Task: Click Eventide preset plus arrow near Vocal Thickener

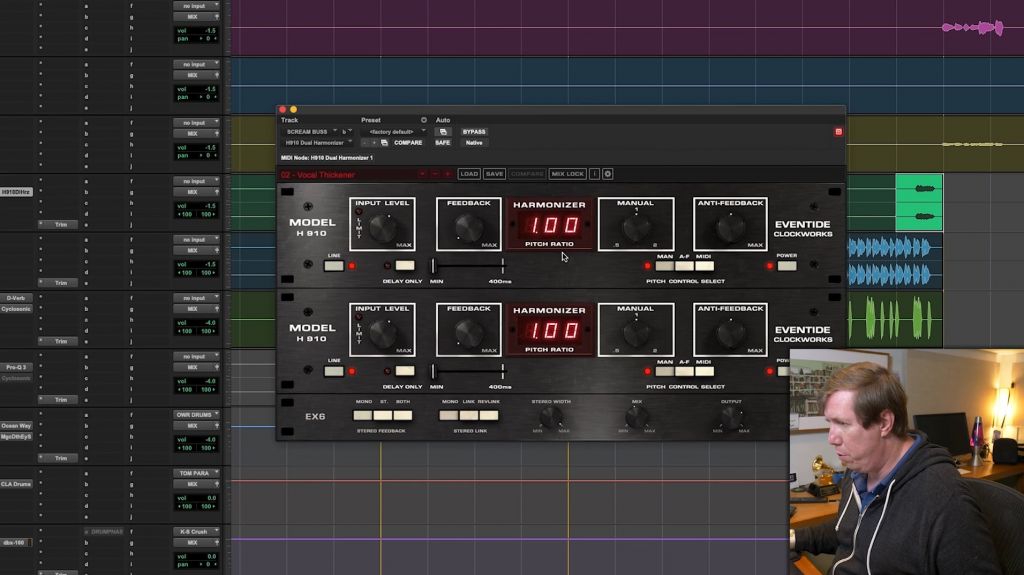Action: [447, 174]
